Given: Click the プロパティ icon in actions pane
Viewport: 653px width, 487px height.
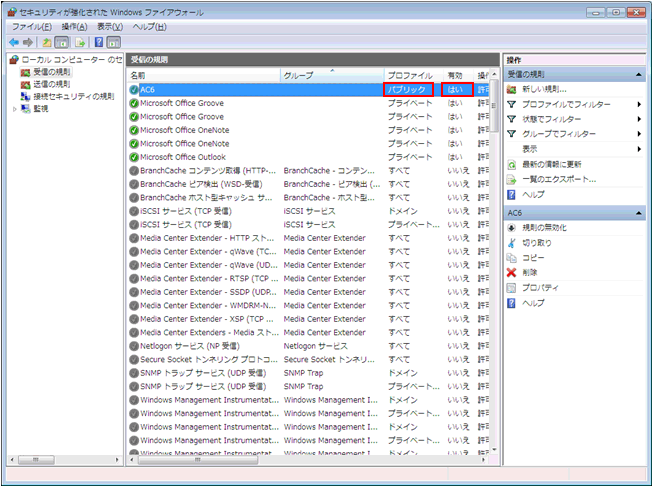Looking at the screenshot, I should (511, 288).
